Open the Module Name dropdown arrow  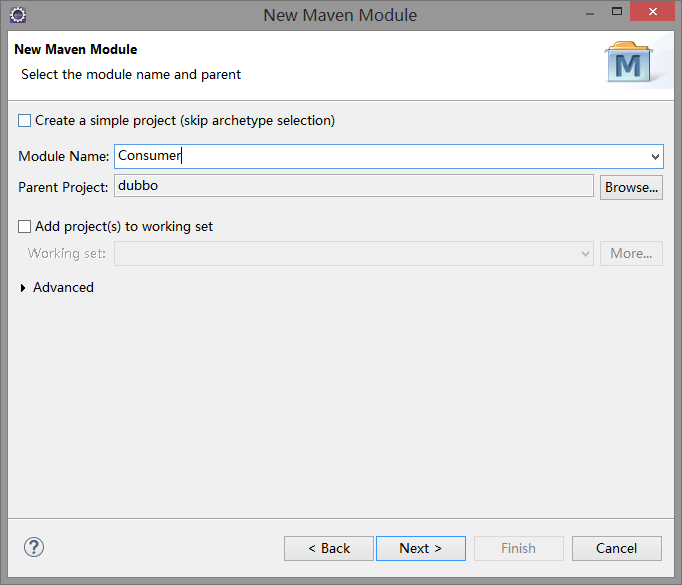[x=655, y=157]
